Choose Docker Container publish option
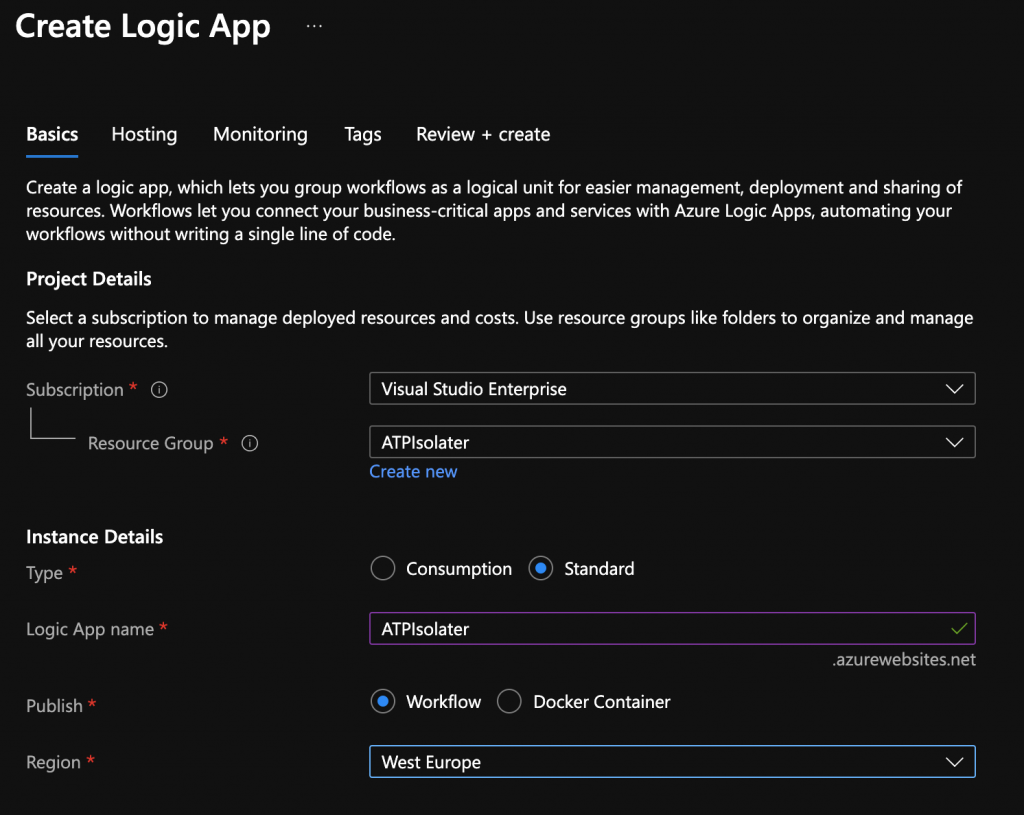The image size is (1024, 815). coord(510,702)
